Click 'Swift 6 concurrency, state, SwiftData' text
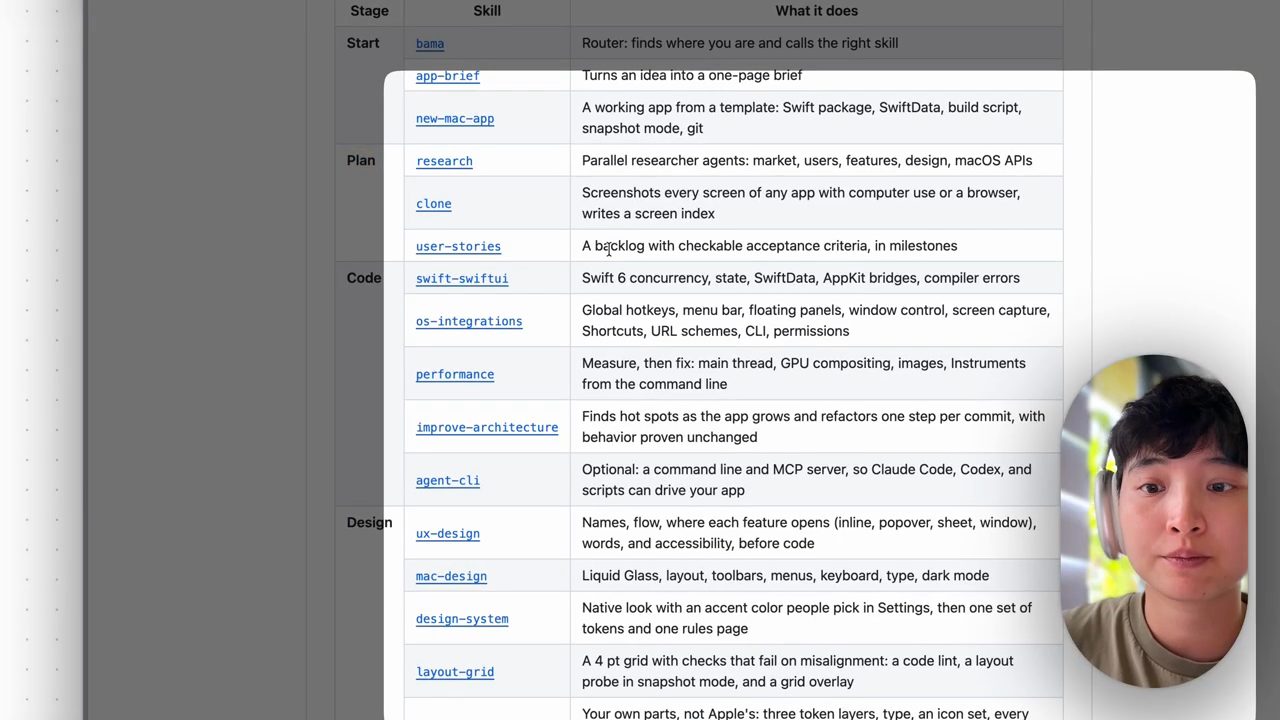The width and height of the screenshot is (1280, 720). [x=801, y=278]
